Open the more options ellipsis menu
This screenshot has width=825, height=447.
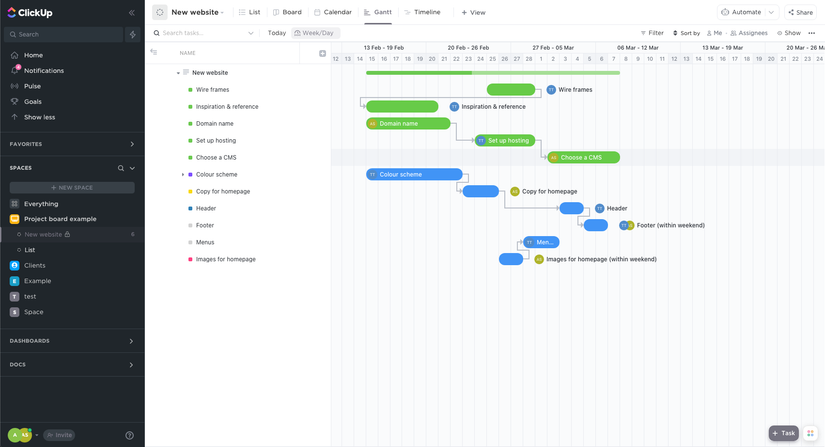click(x=812, y=33)
